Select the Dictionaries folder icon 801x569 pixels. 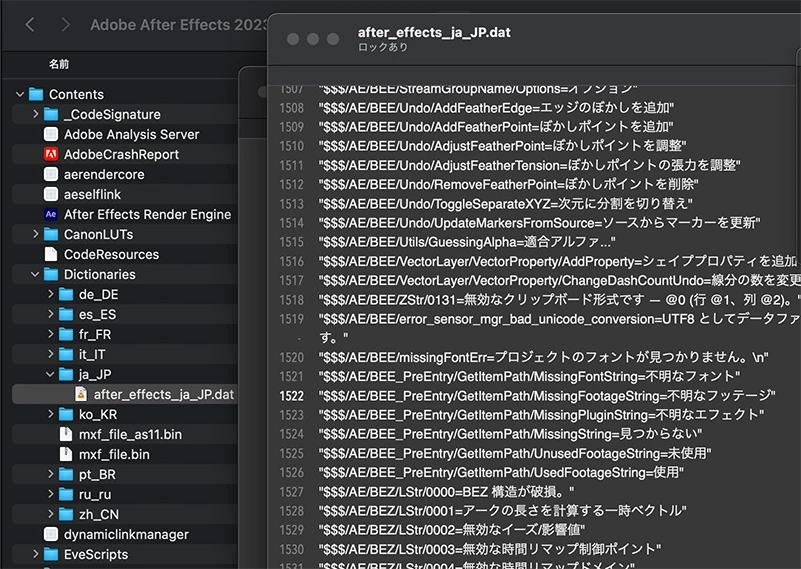pyautogui.click(x=51, y=274)
